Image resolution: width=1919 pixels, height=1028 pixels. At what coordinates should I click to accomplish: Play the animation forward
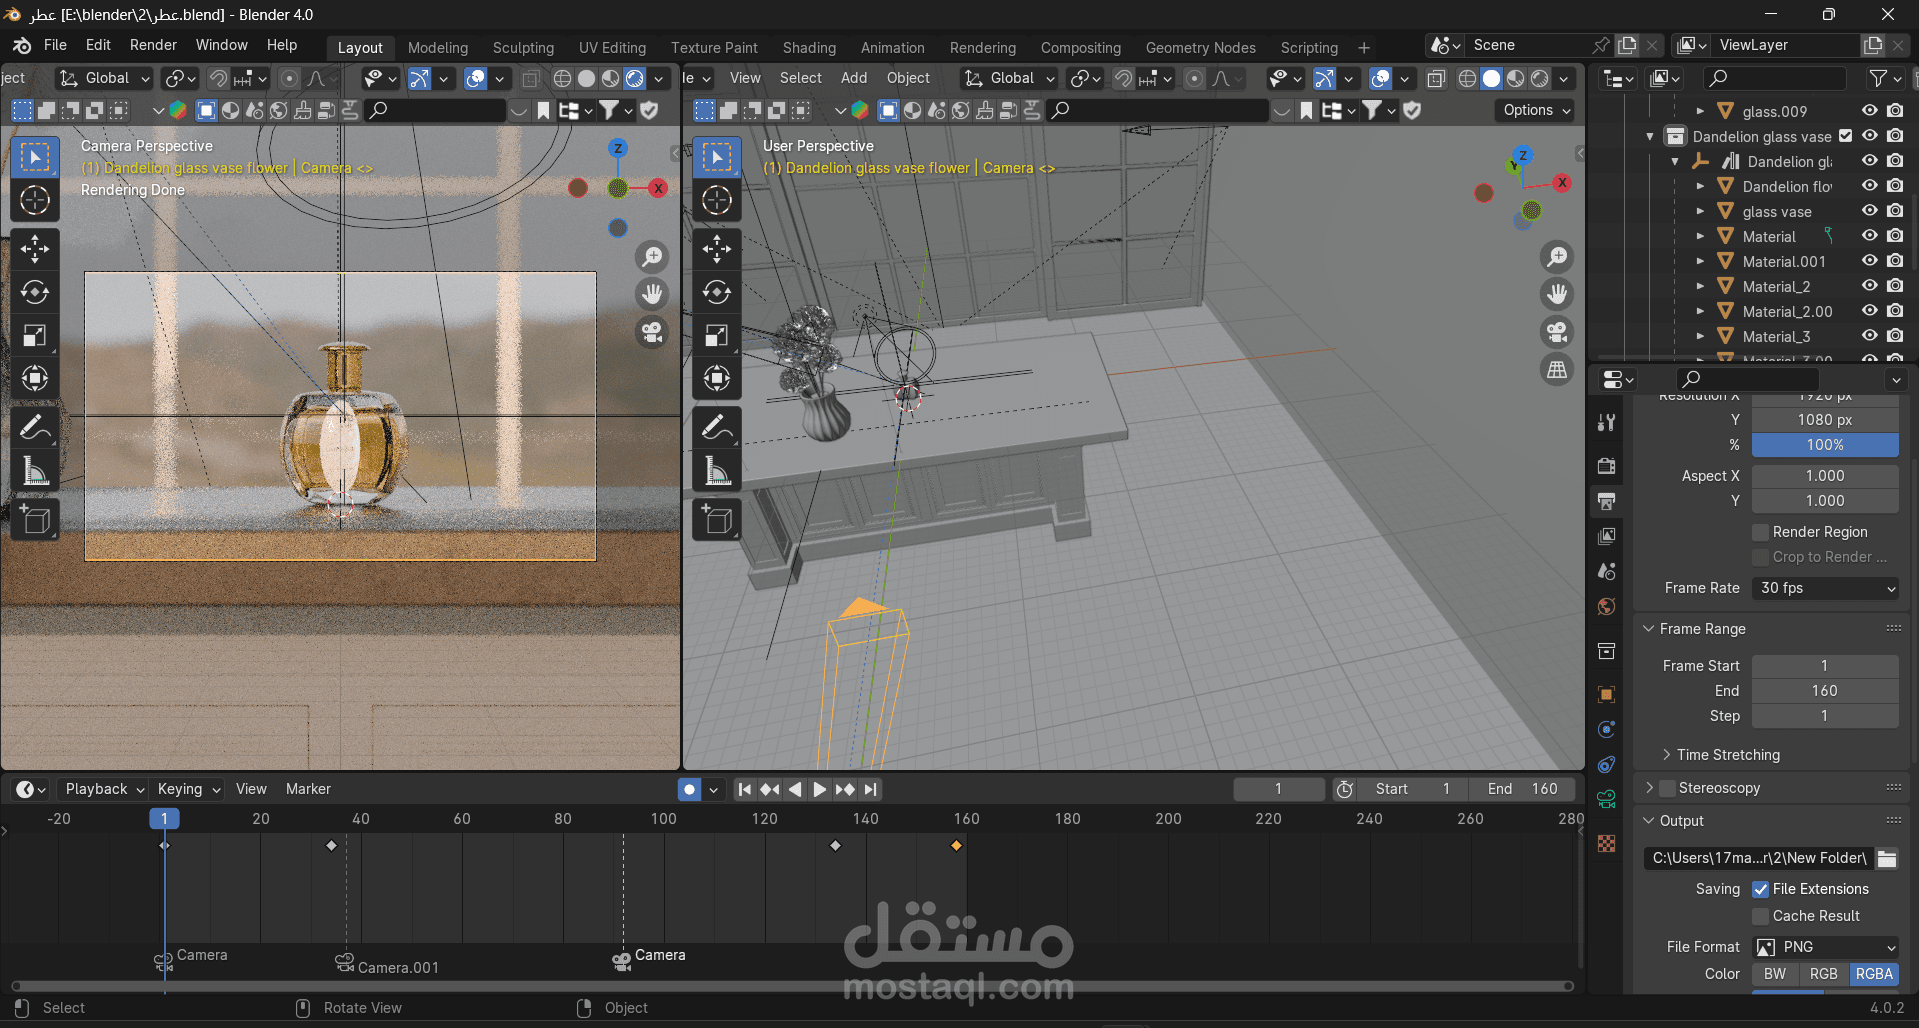(x=819, y=789)
